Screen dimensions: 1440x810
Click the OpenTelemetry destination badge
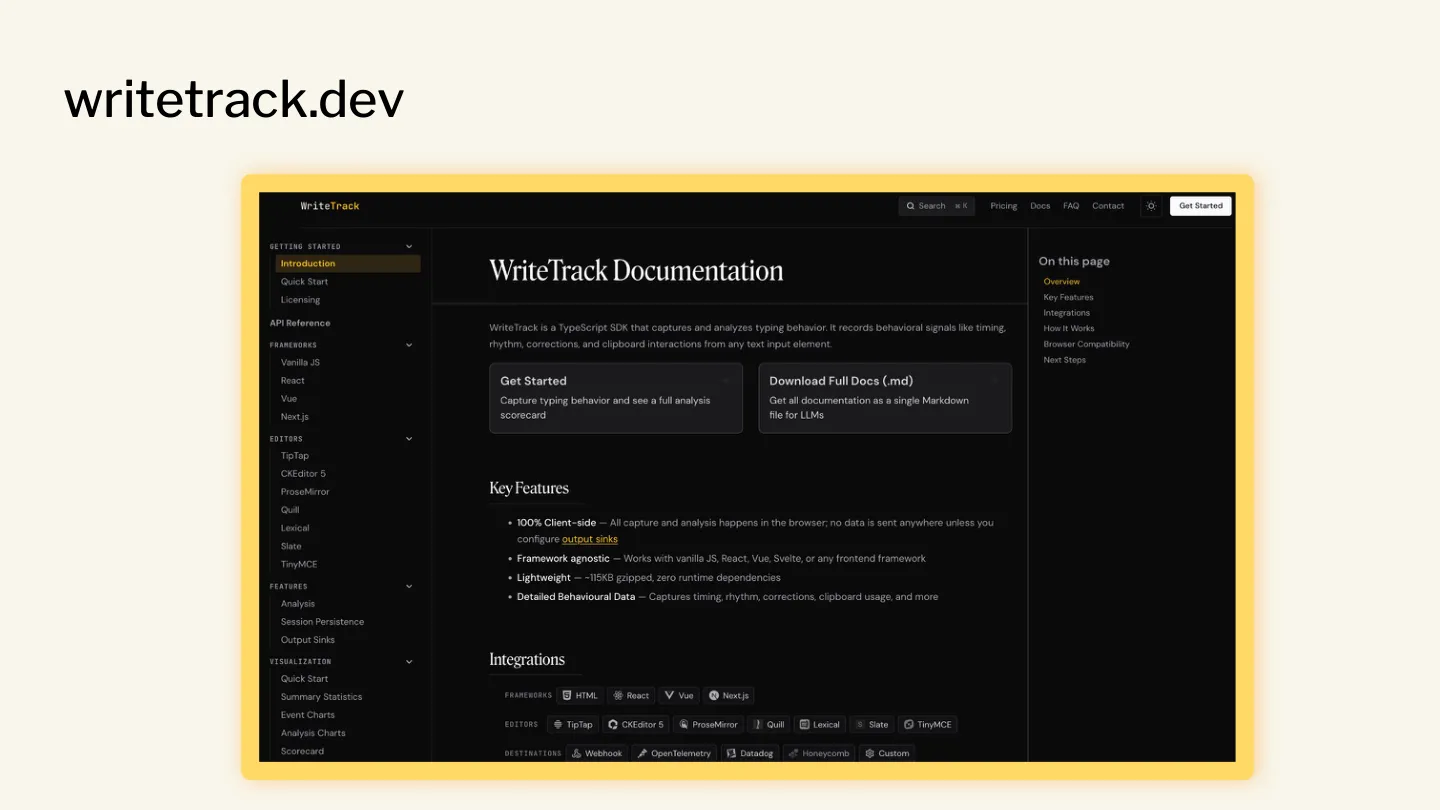[x=675, y=753]
